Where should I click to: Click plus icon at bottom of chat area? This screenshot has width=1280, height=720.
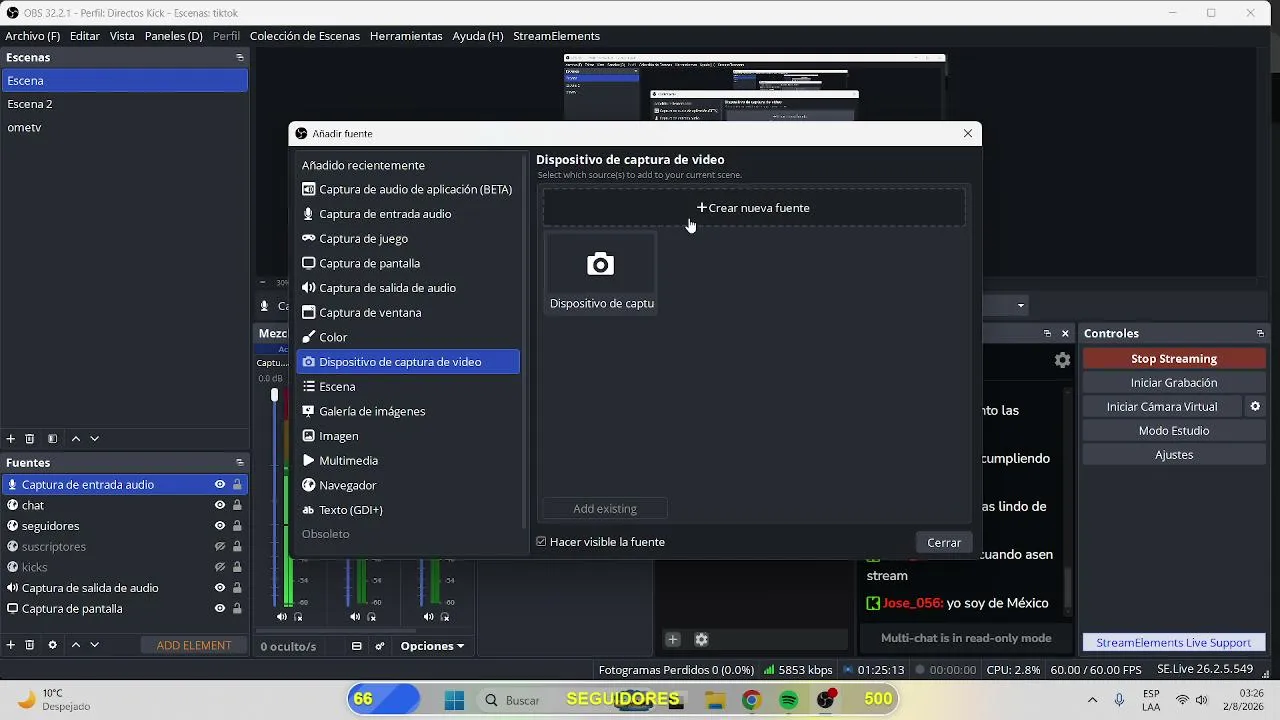(673, 639)
